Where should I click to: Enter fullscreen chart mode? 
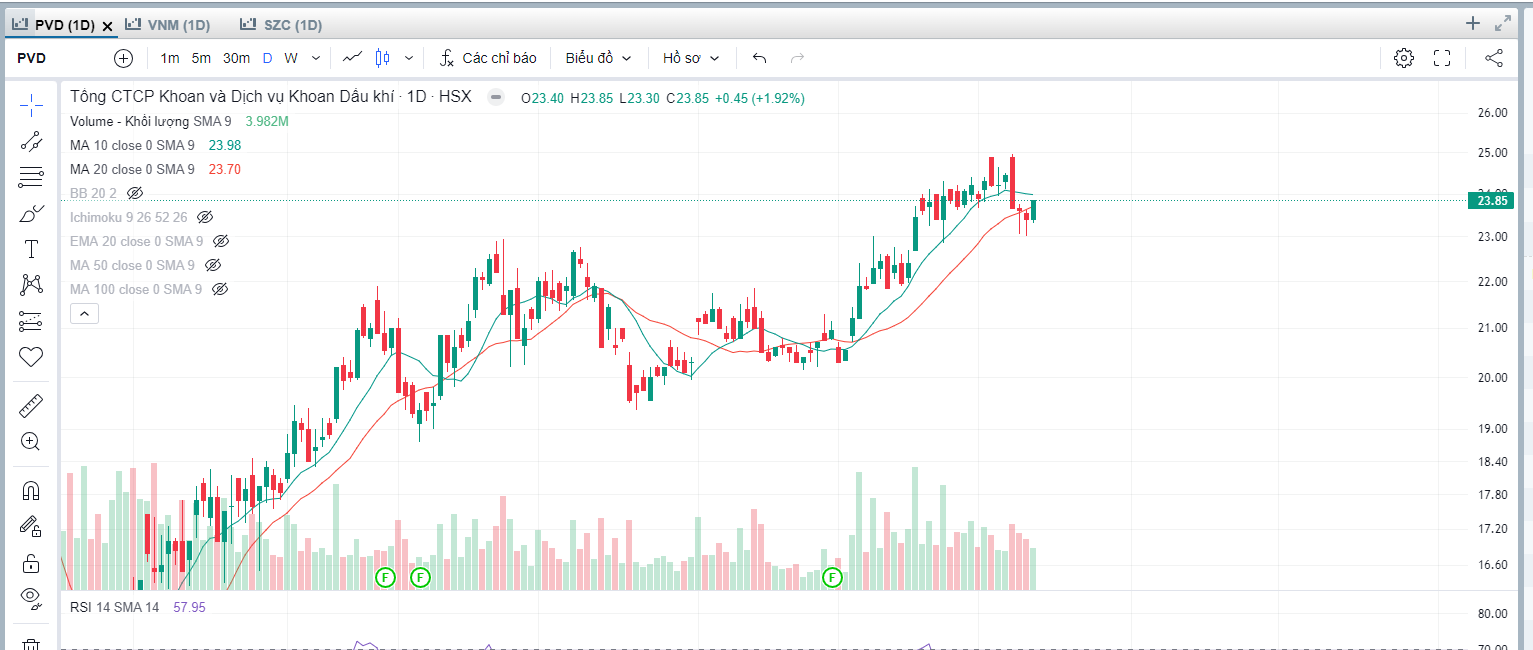[x=1442, y=58]
